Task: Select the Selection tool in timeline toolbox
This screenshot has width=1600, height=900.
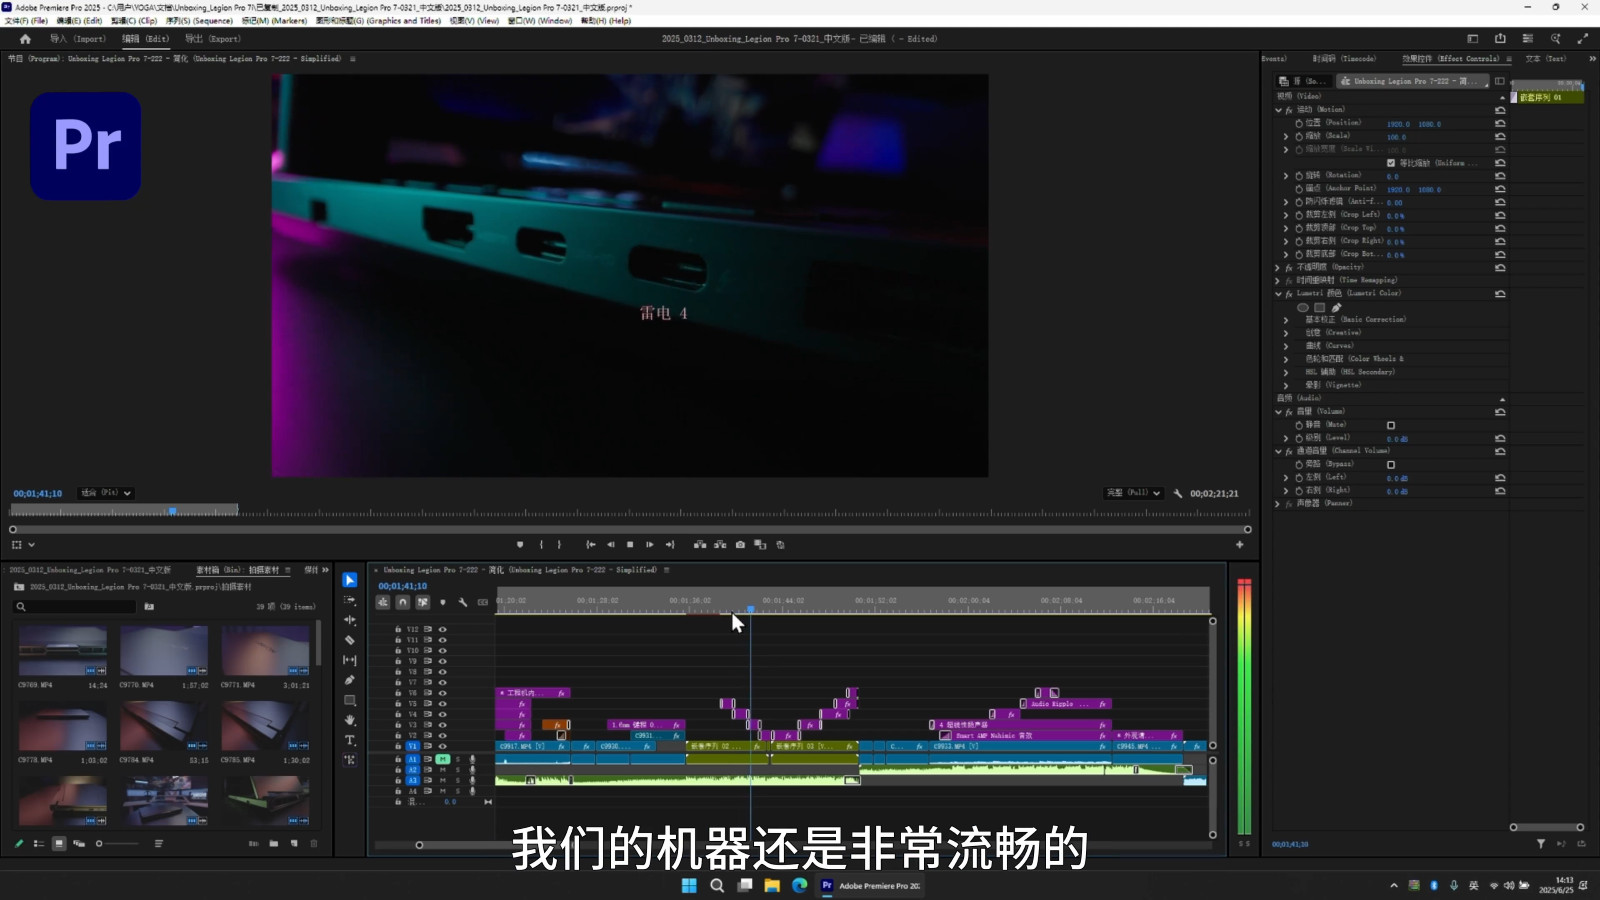Action: pyautogui.click(x=349, y=580)
